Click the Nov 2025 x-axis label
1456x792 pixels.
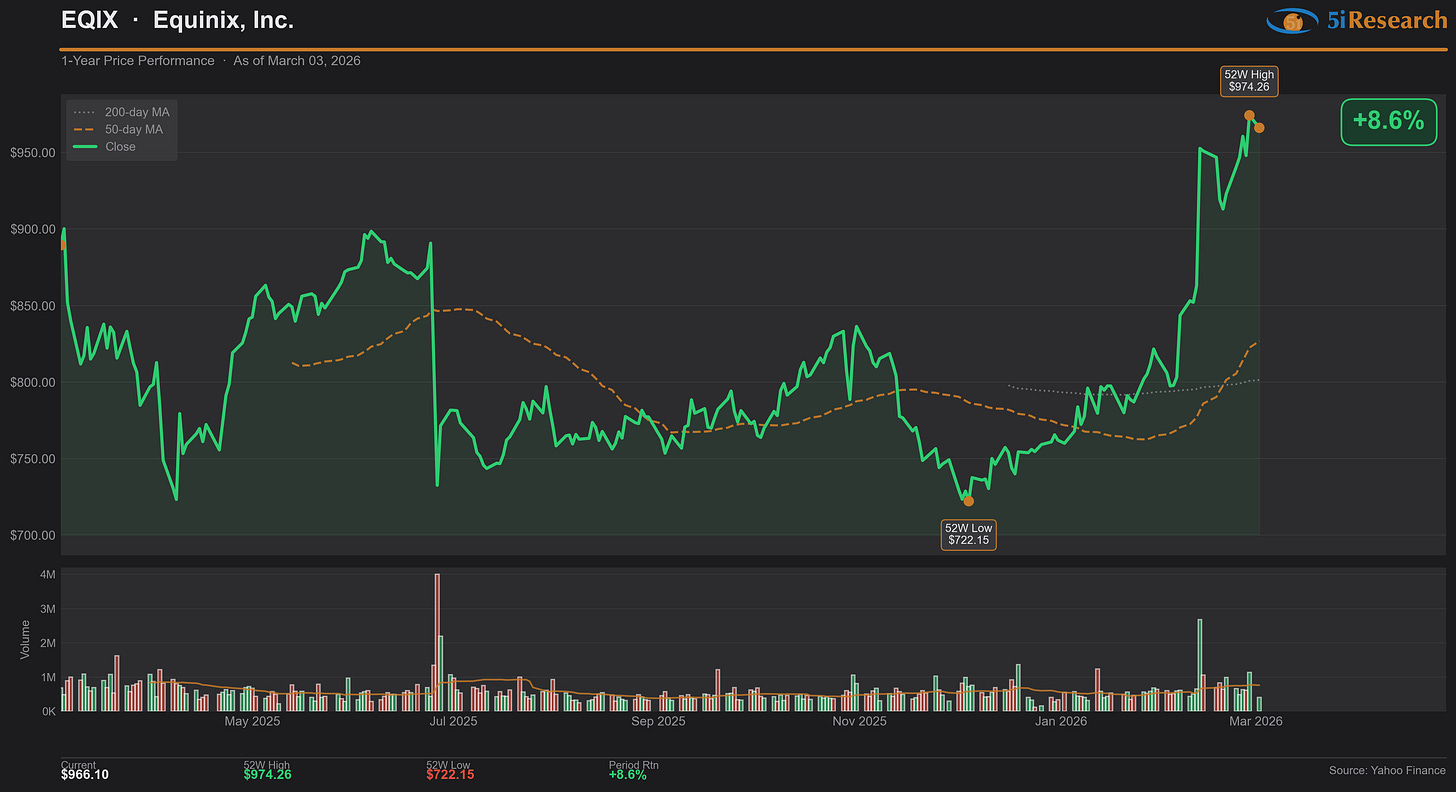[860, 721]
